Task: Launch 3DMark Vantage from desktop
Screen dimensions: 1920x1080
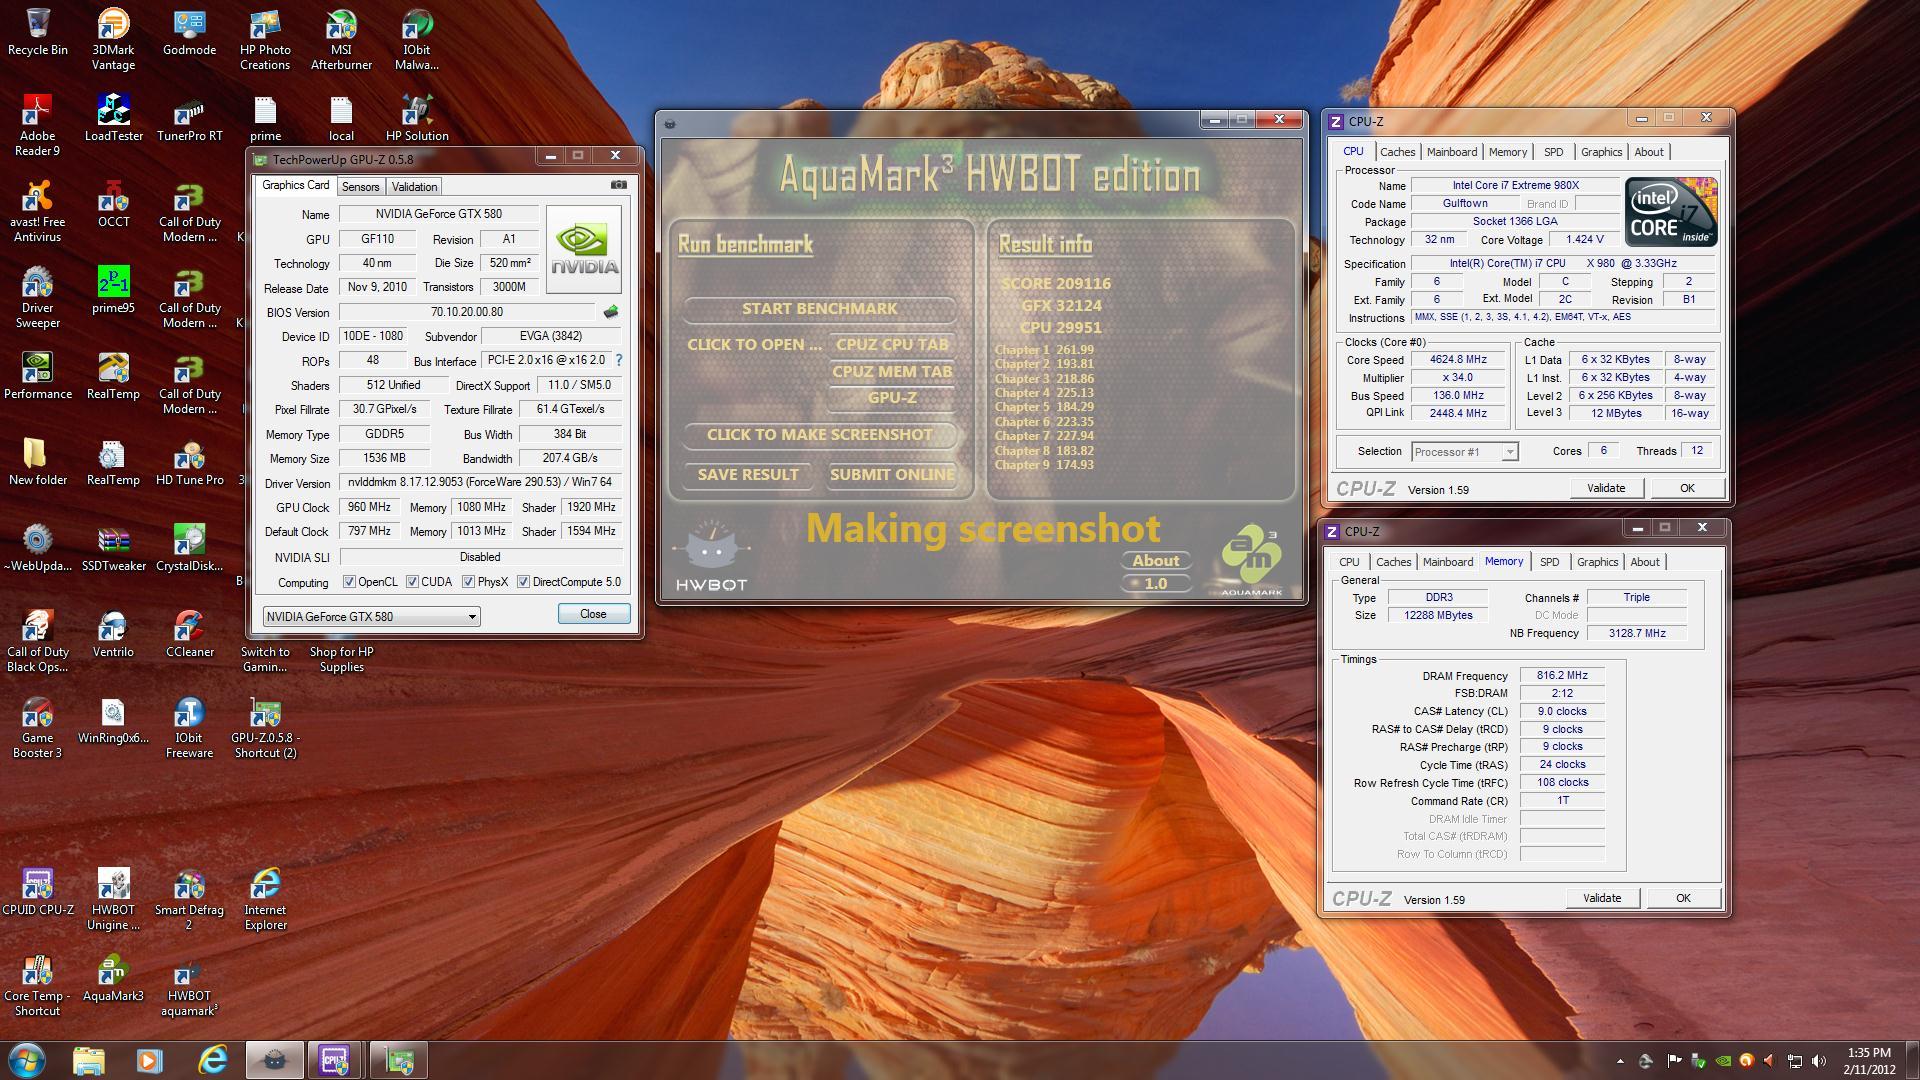Action: (x=113, y=39)
